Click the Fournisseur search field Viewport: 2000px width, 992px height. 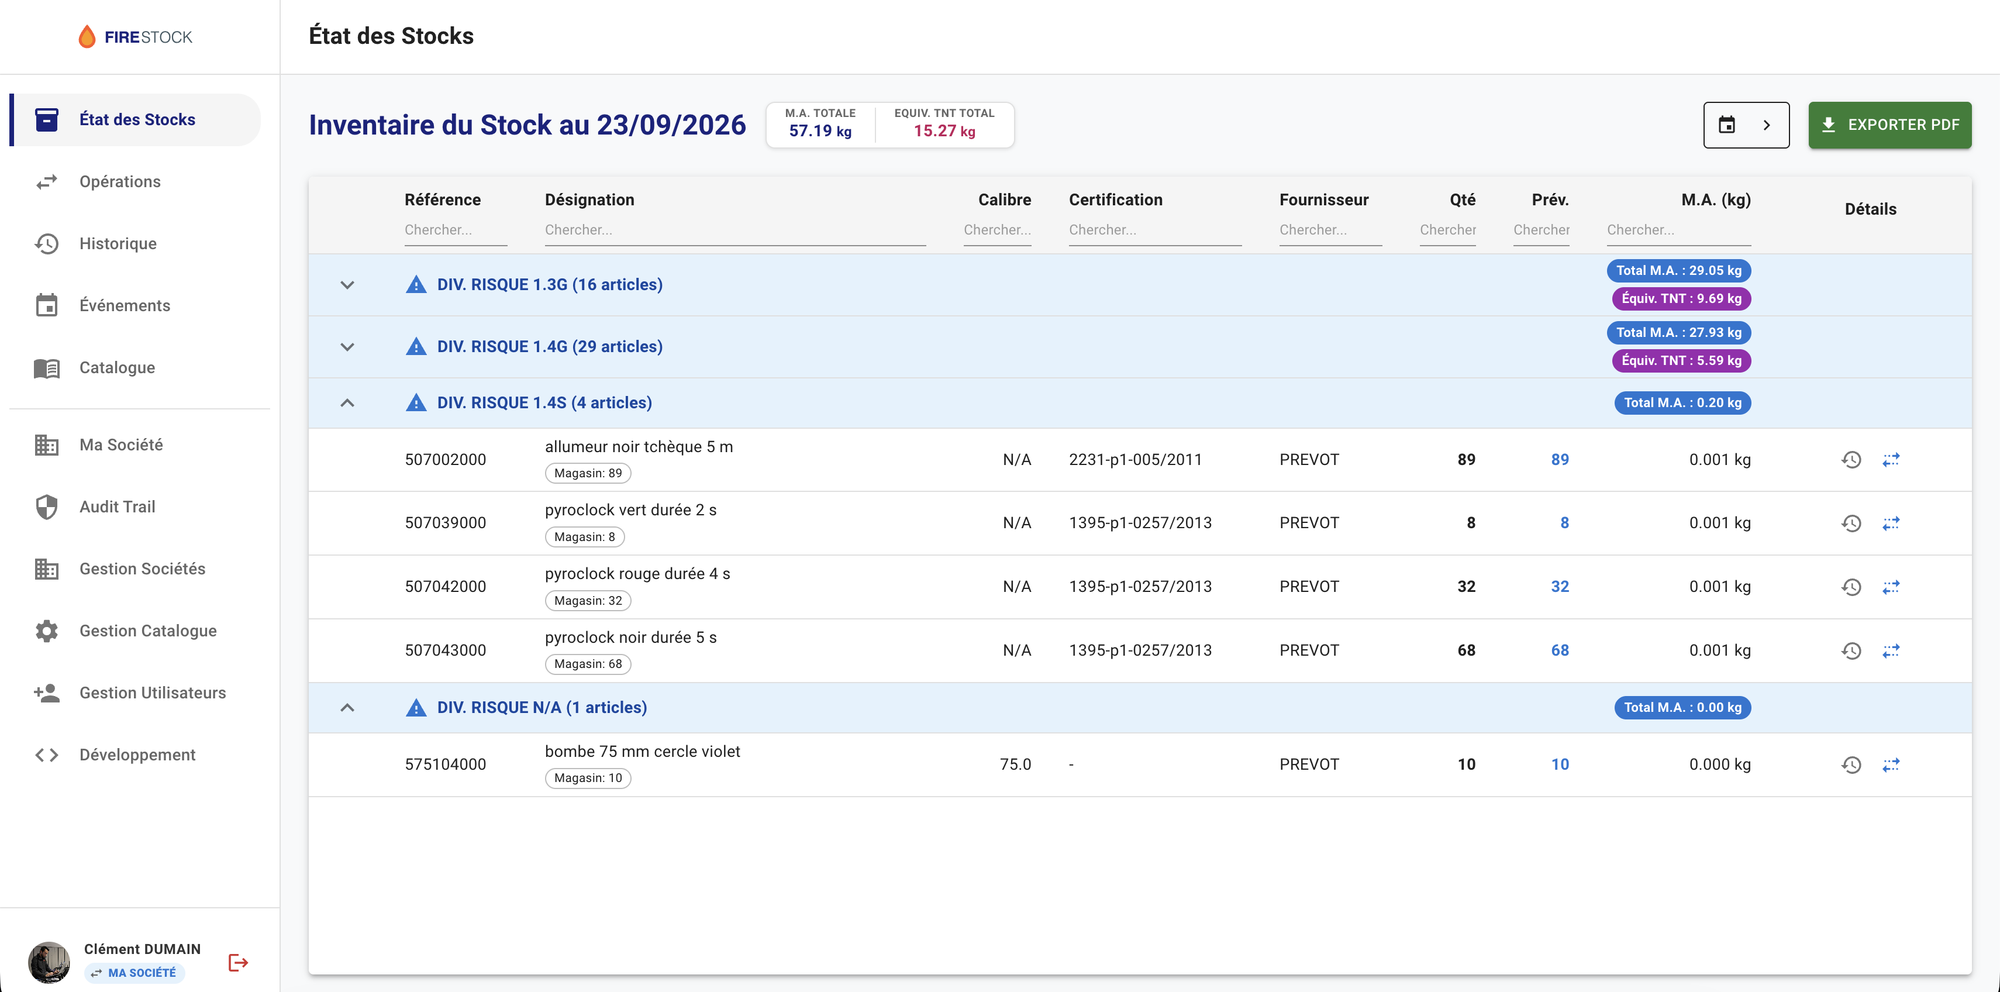click(x=1330, y=230)
